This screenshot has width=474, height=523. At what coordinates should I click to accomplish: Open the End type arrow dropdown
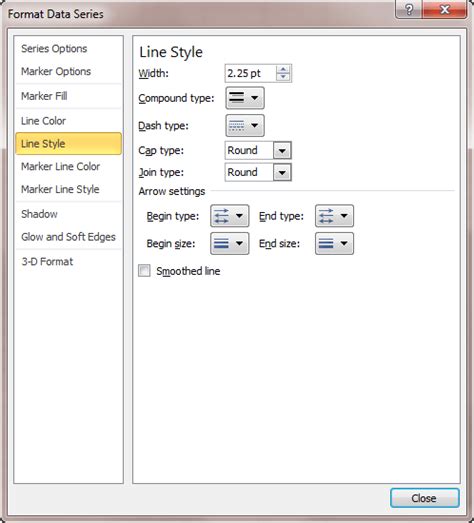(x=334, y=216)
